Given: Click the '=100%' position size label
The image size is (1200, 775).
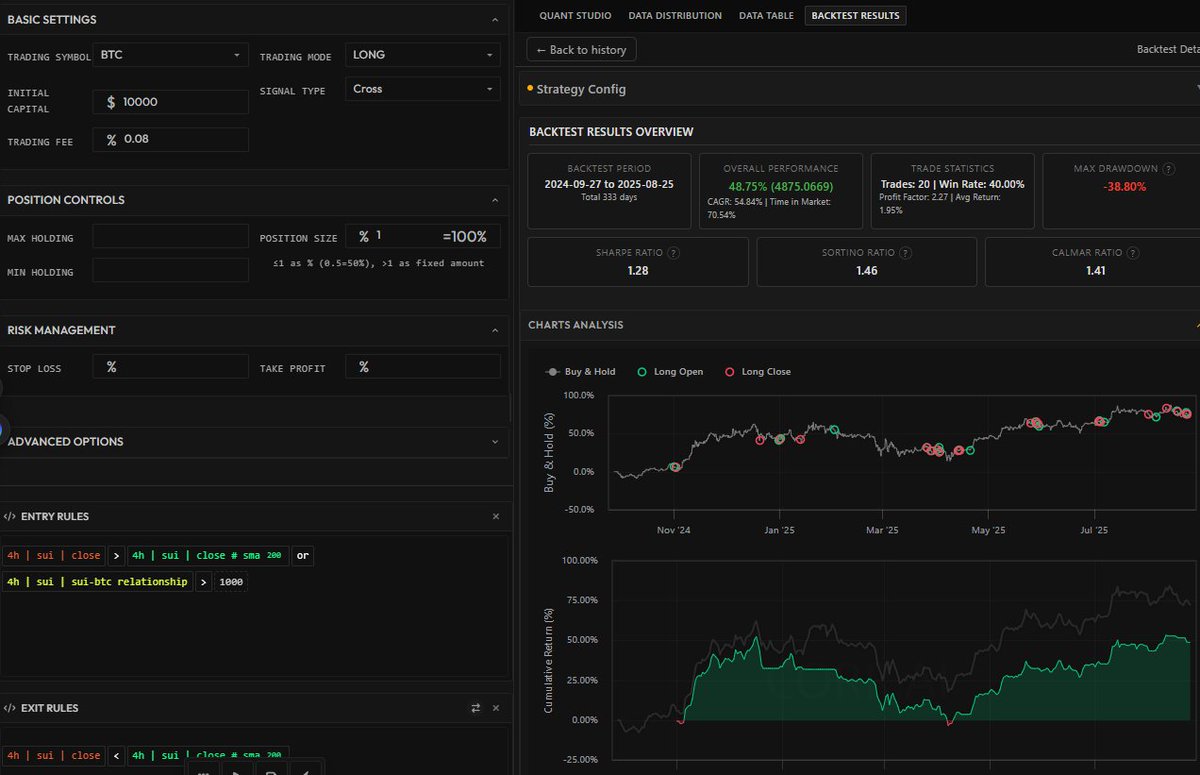Looking at the screenshot, I should [464, 237].
